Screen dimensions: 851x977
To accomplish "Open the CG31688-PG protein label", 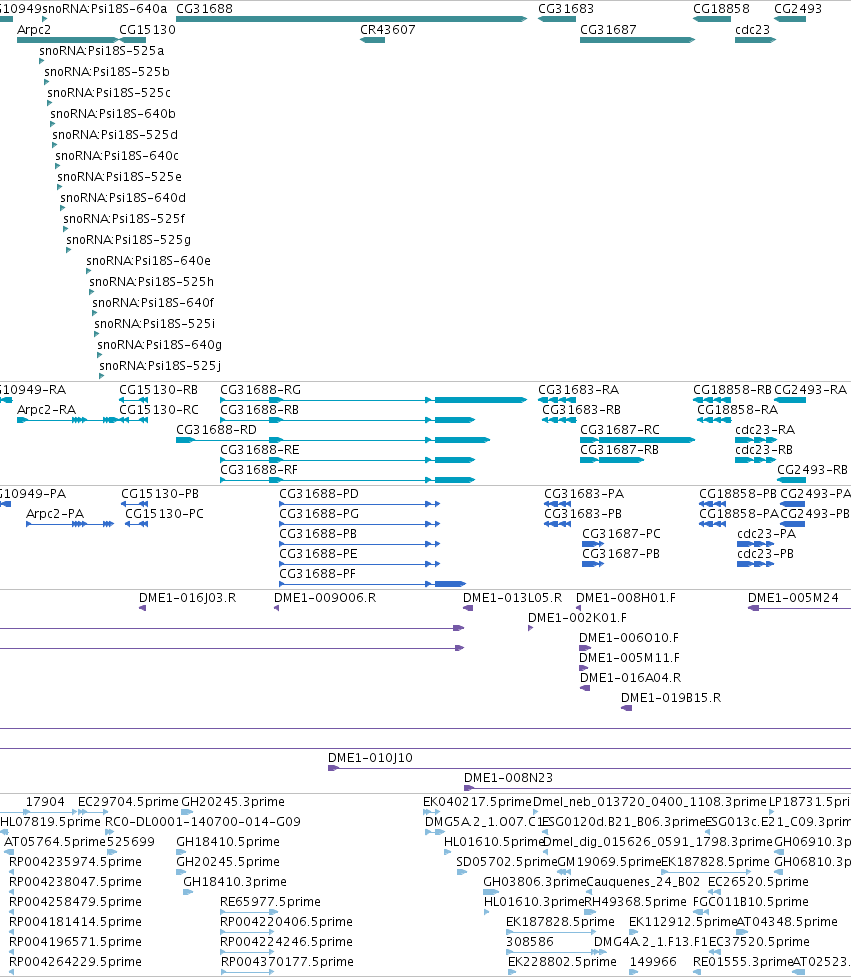I will [x=319, y=513].
